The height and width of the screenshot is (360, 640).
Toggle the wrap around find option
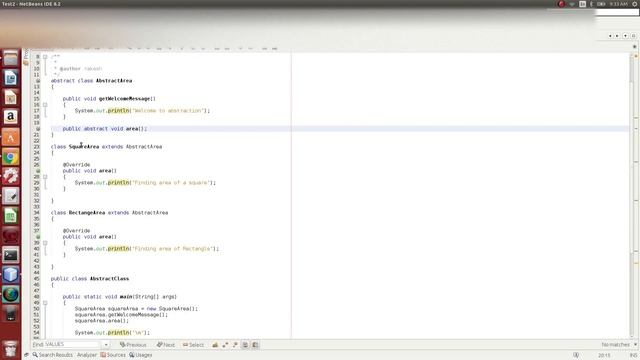point(255,345)
